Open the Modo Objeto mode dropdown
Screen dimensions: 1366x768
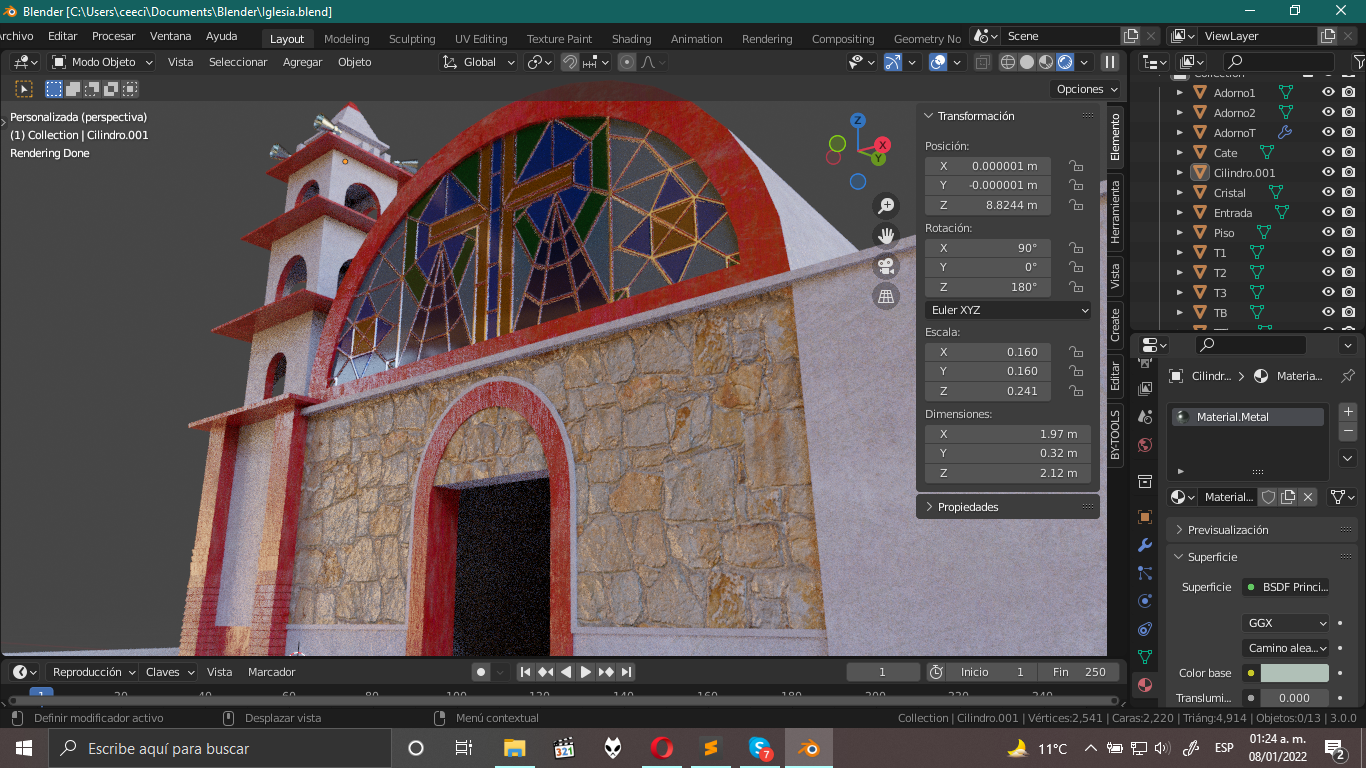(103, 62)
